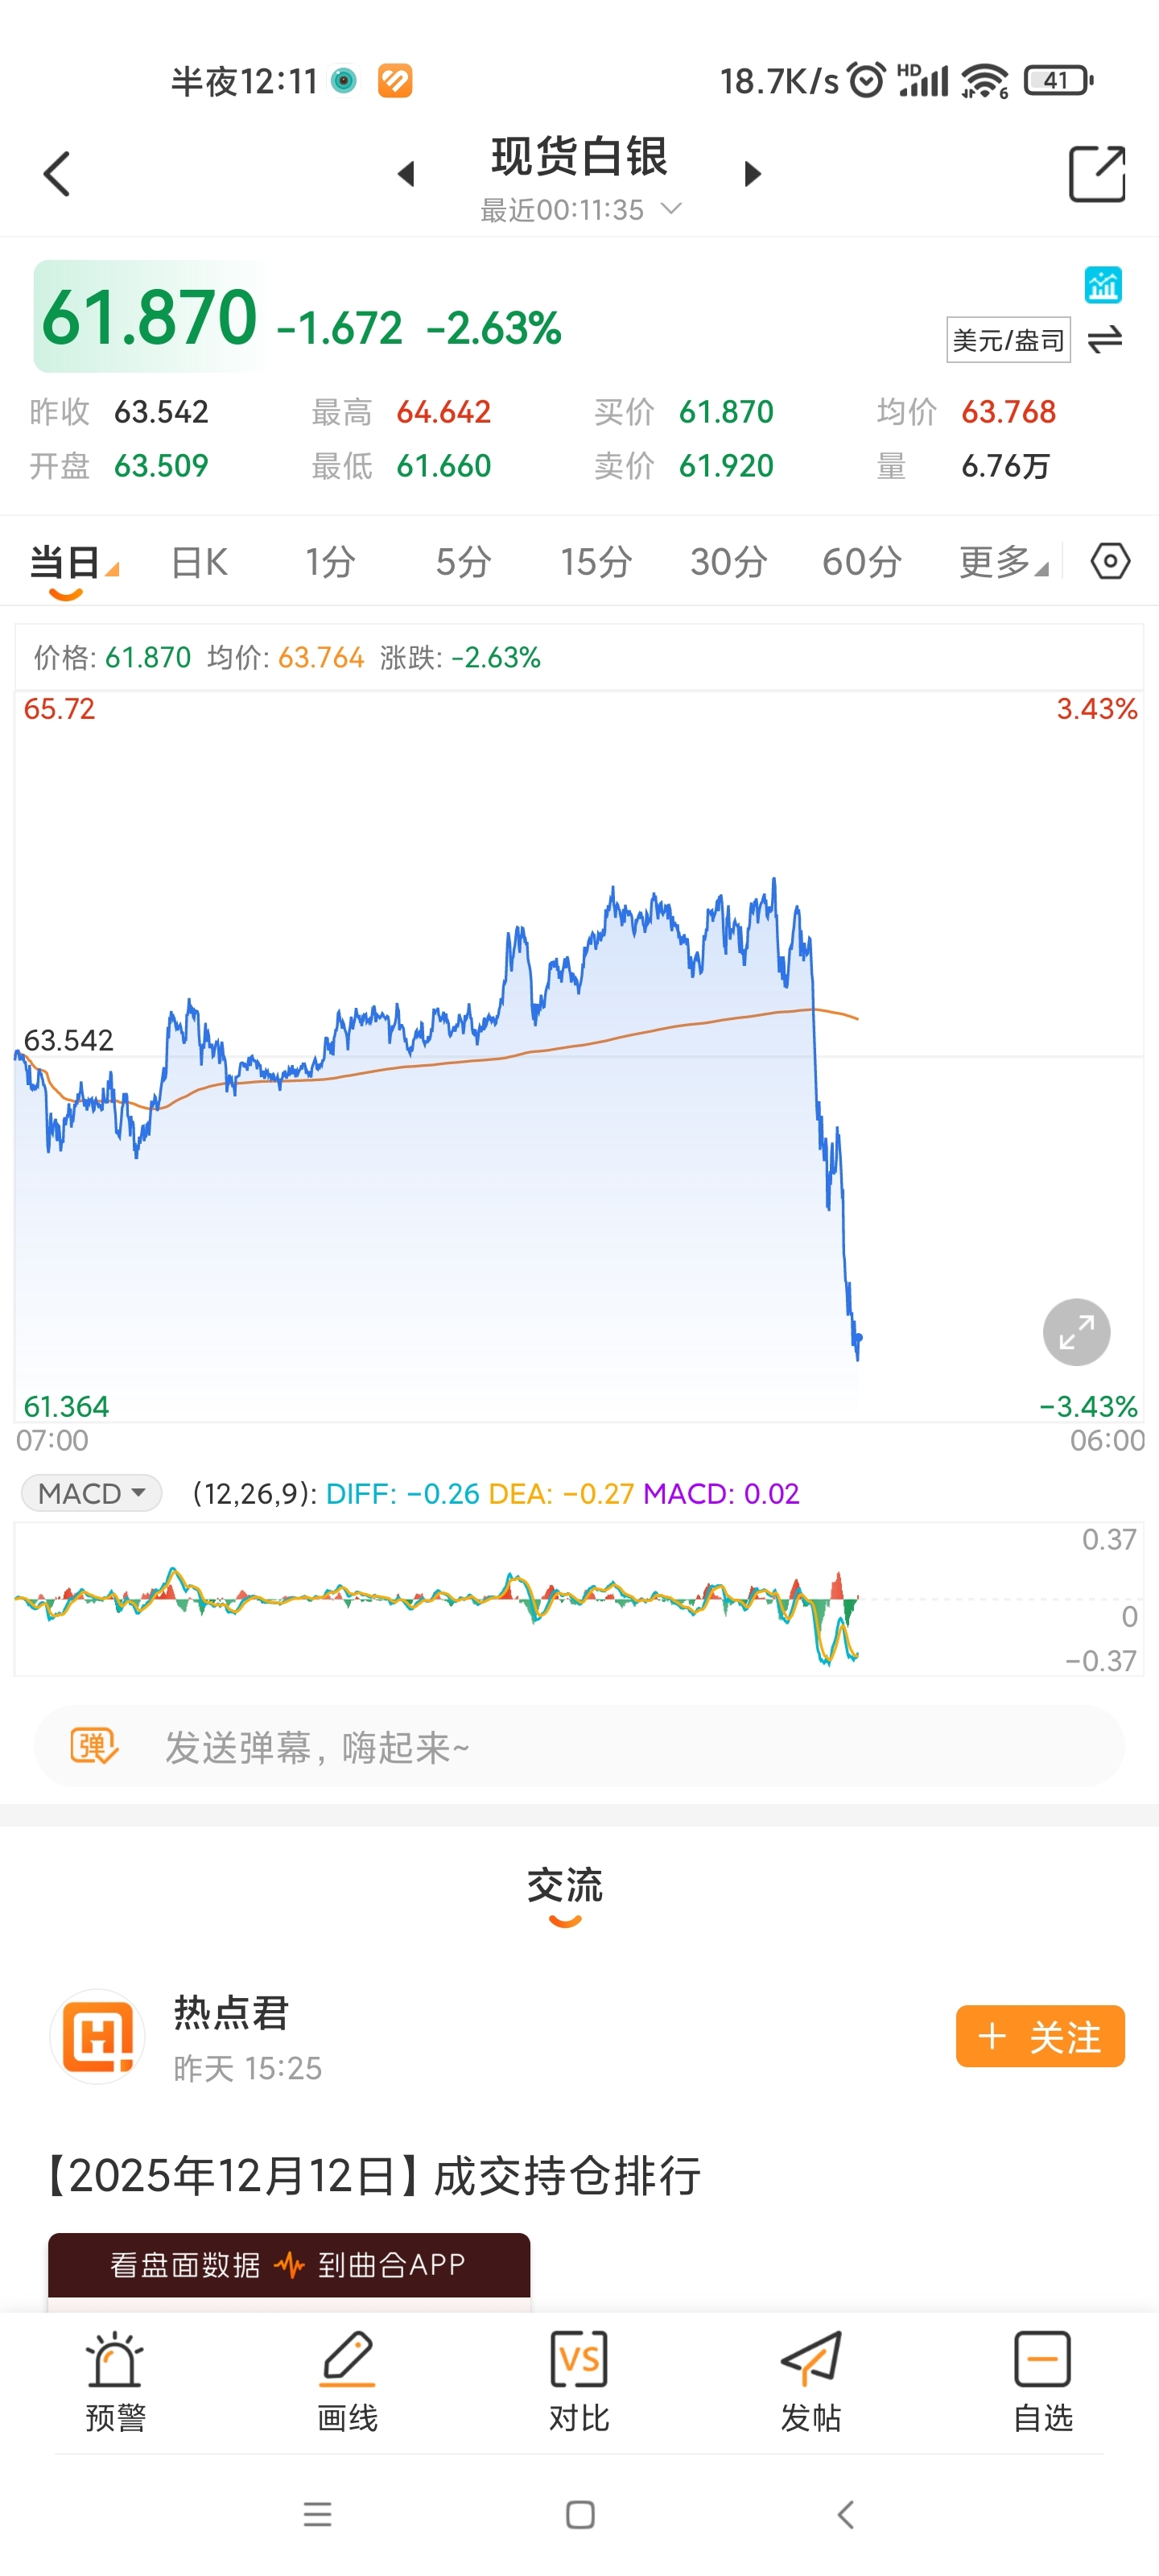Go to next symbol with right triangle
This screenshot has width=1159, height=2576.
pyautogui.click(x=752, y=174)
